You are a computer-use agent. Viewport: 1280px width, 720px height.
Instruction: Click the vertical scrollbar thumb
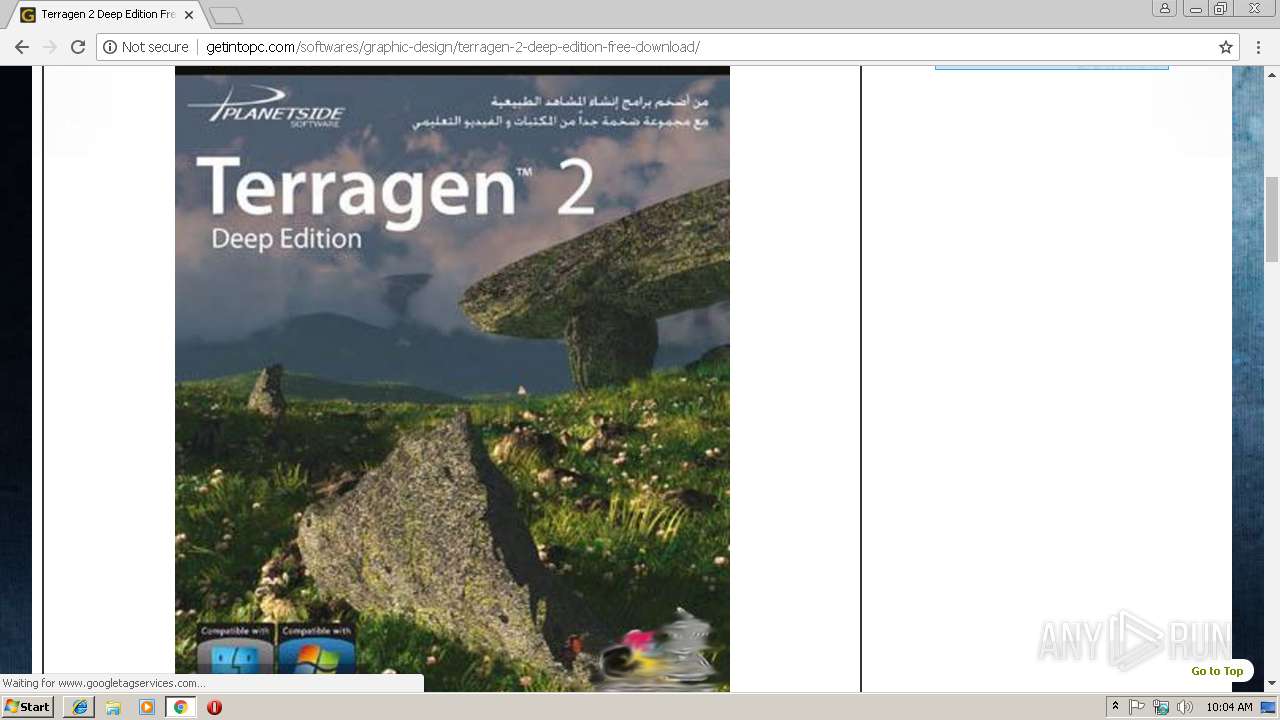pyautogui.click(x=1272, y=219)
